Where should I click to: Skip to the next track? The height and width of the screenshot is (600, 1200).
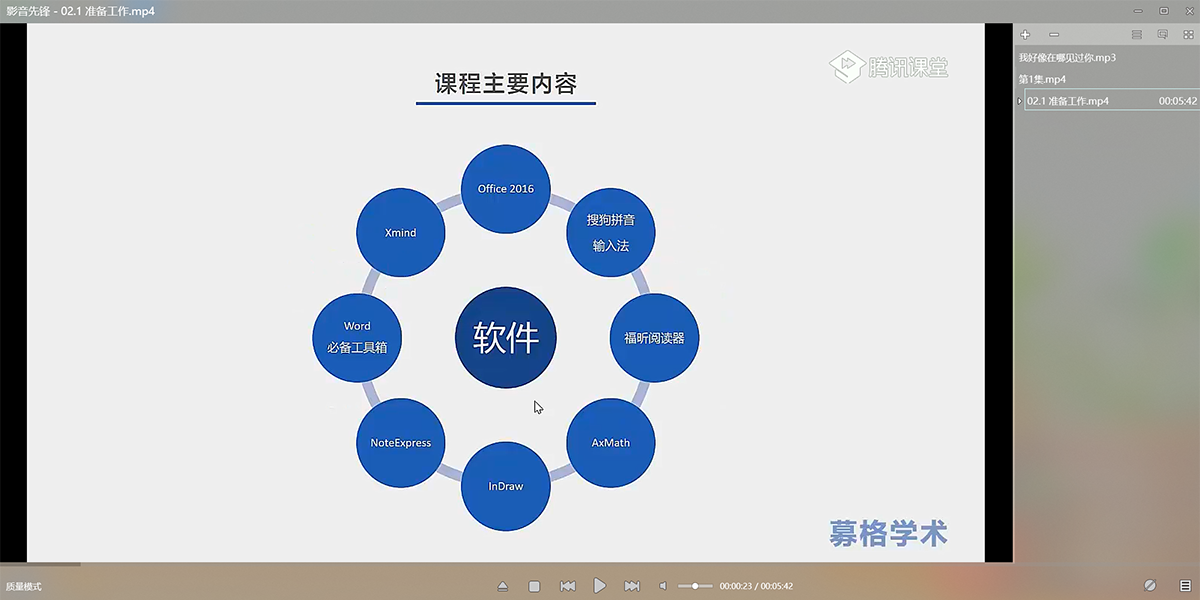click(x=631, y=586)
